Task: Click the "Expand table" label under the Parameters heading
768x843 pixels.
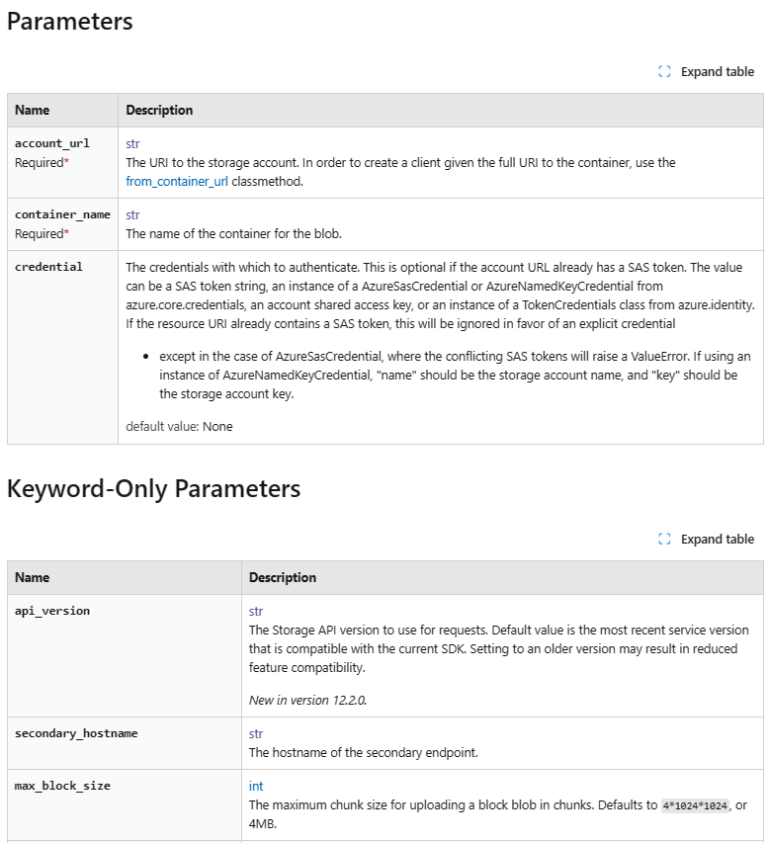Action: (x=717, y=72)
